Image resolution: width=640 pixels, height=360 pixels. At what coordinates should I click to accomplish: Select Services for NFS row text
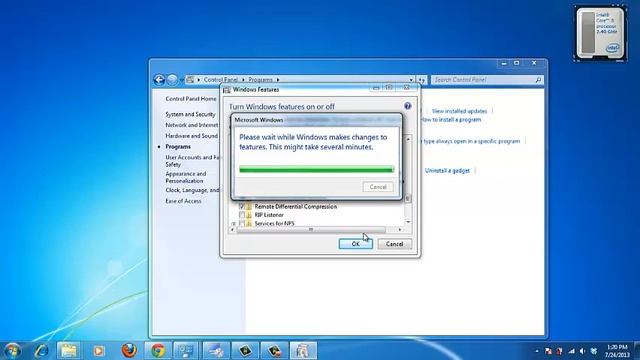coord(274,223)
